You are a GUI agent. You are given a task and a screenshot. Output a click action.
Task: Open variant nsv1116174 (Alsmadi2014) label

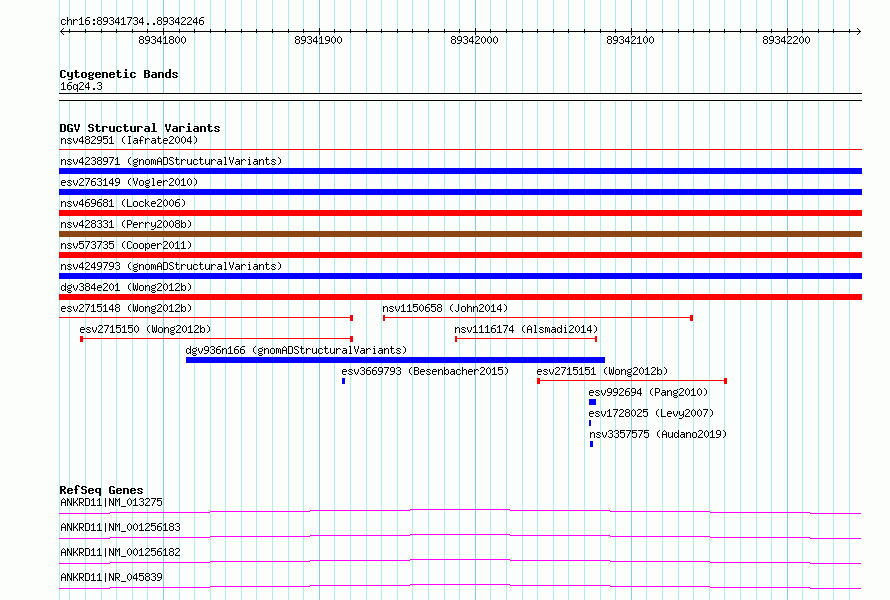[x=526, y=329]
